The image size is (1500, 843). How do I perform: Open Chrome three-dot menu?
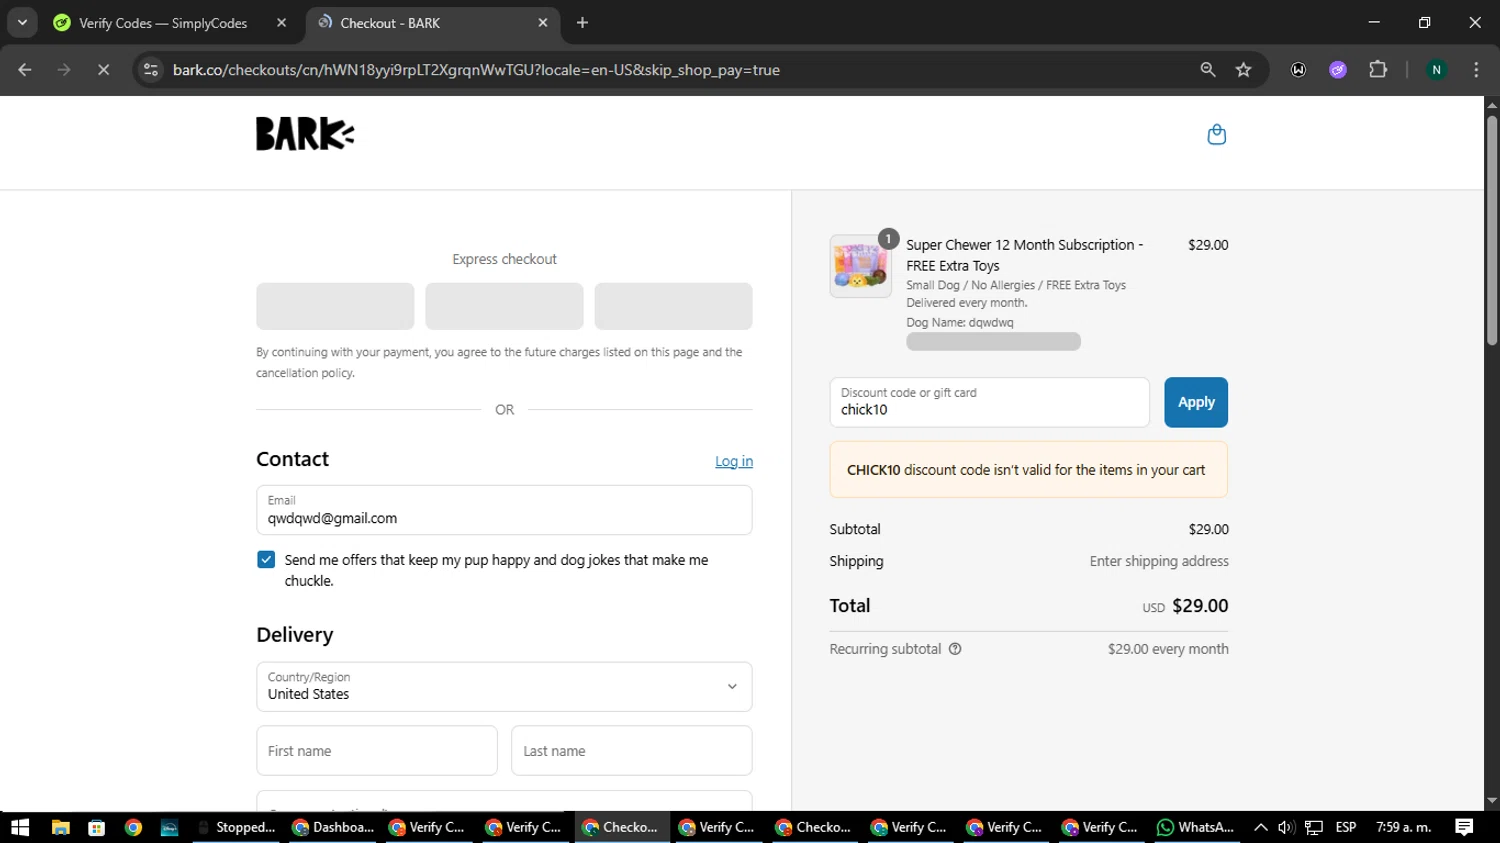[x=1476, y=70]
